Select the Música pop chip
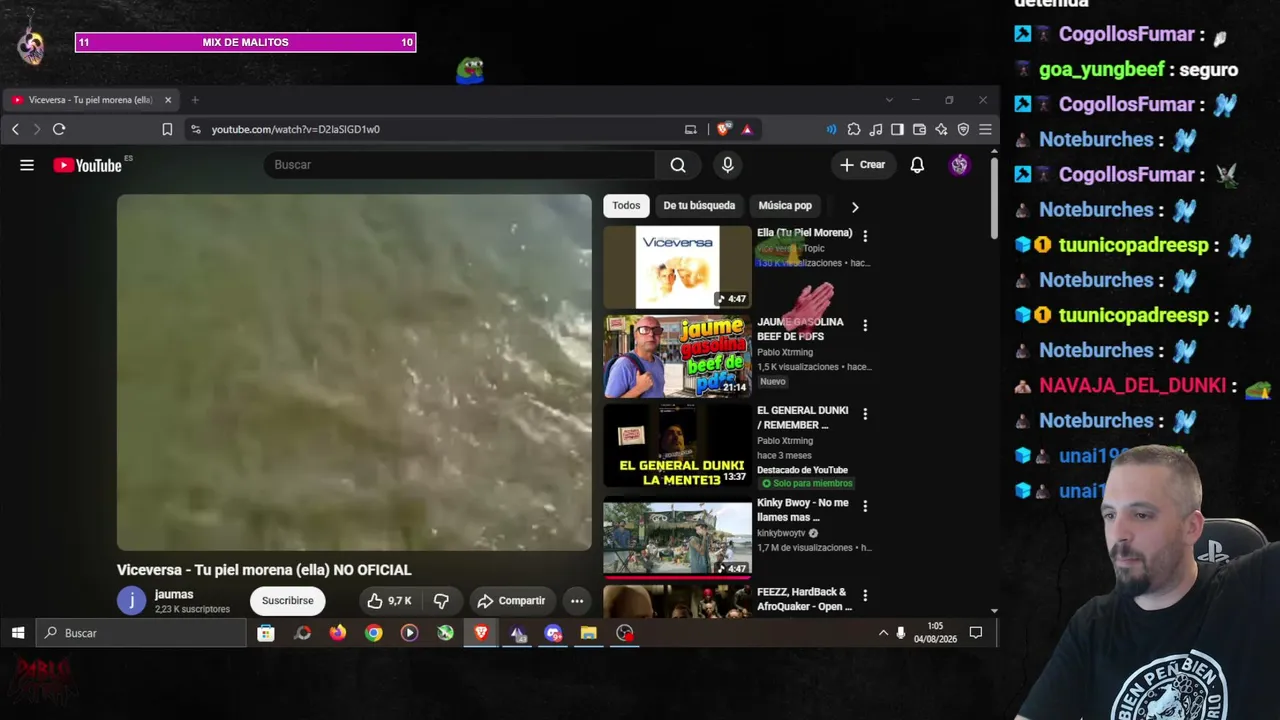 [x=785, y=206]
